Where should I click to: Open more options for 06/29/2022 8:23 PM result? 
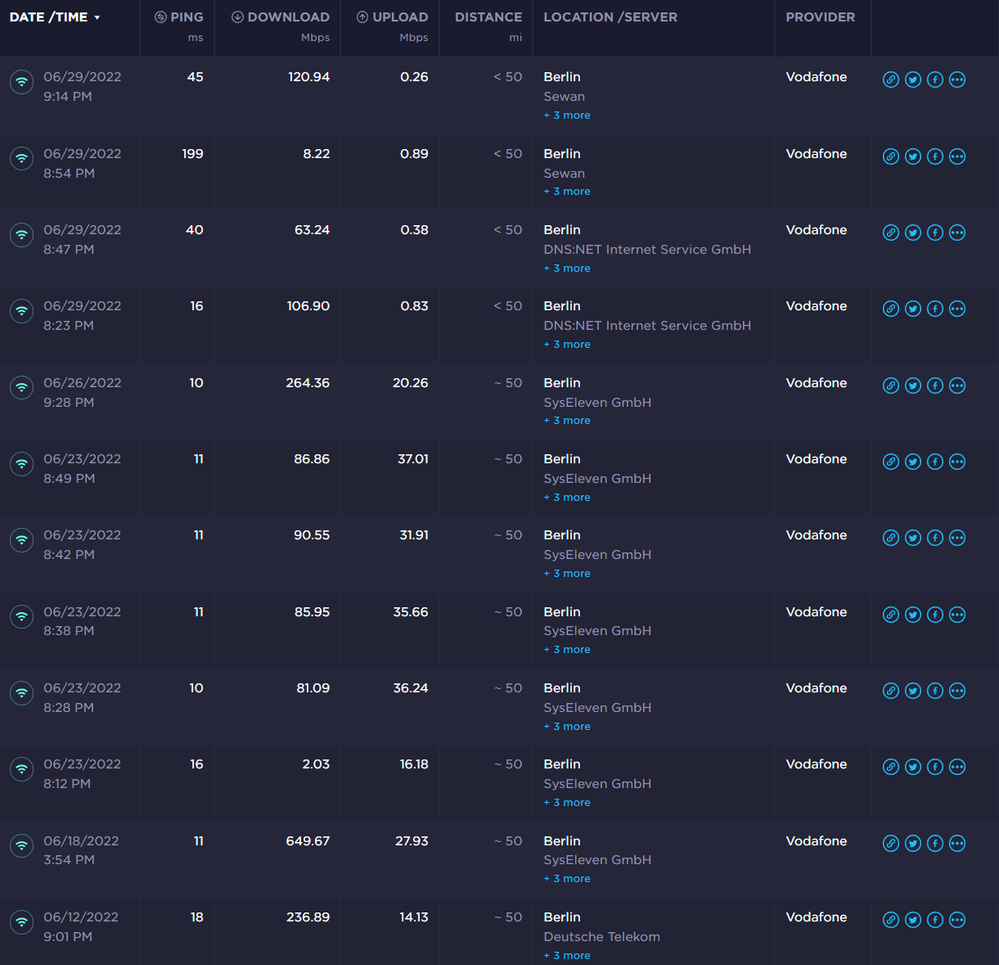pos(957,309)
